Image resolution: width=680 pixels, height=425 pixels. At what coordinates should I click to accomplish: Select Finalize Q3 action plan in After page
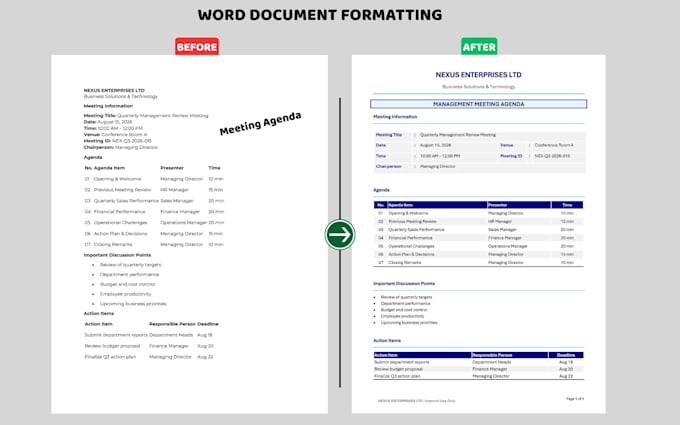[397, 376]
